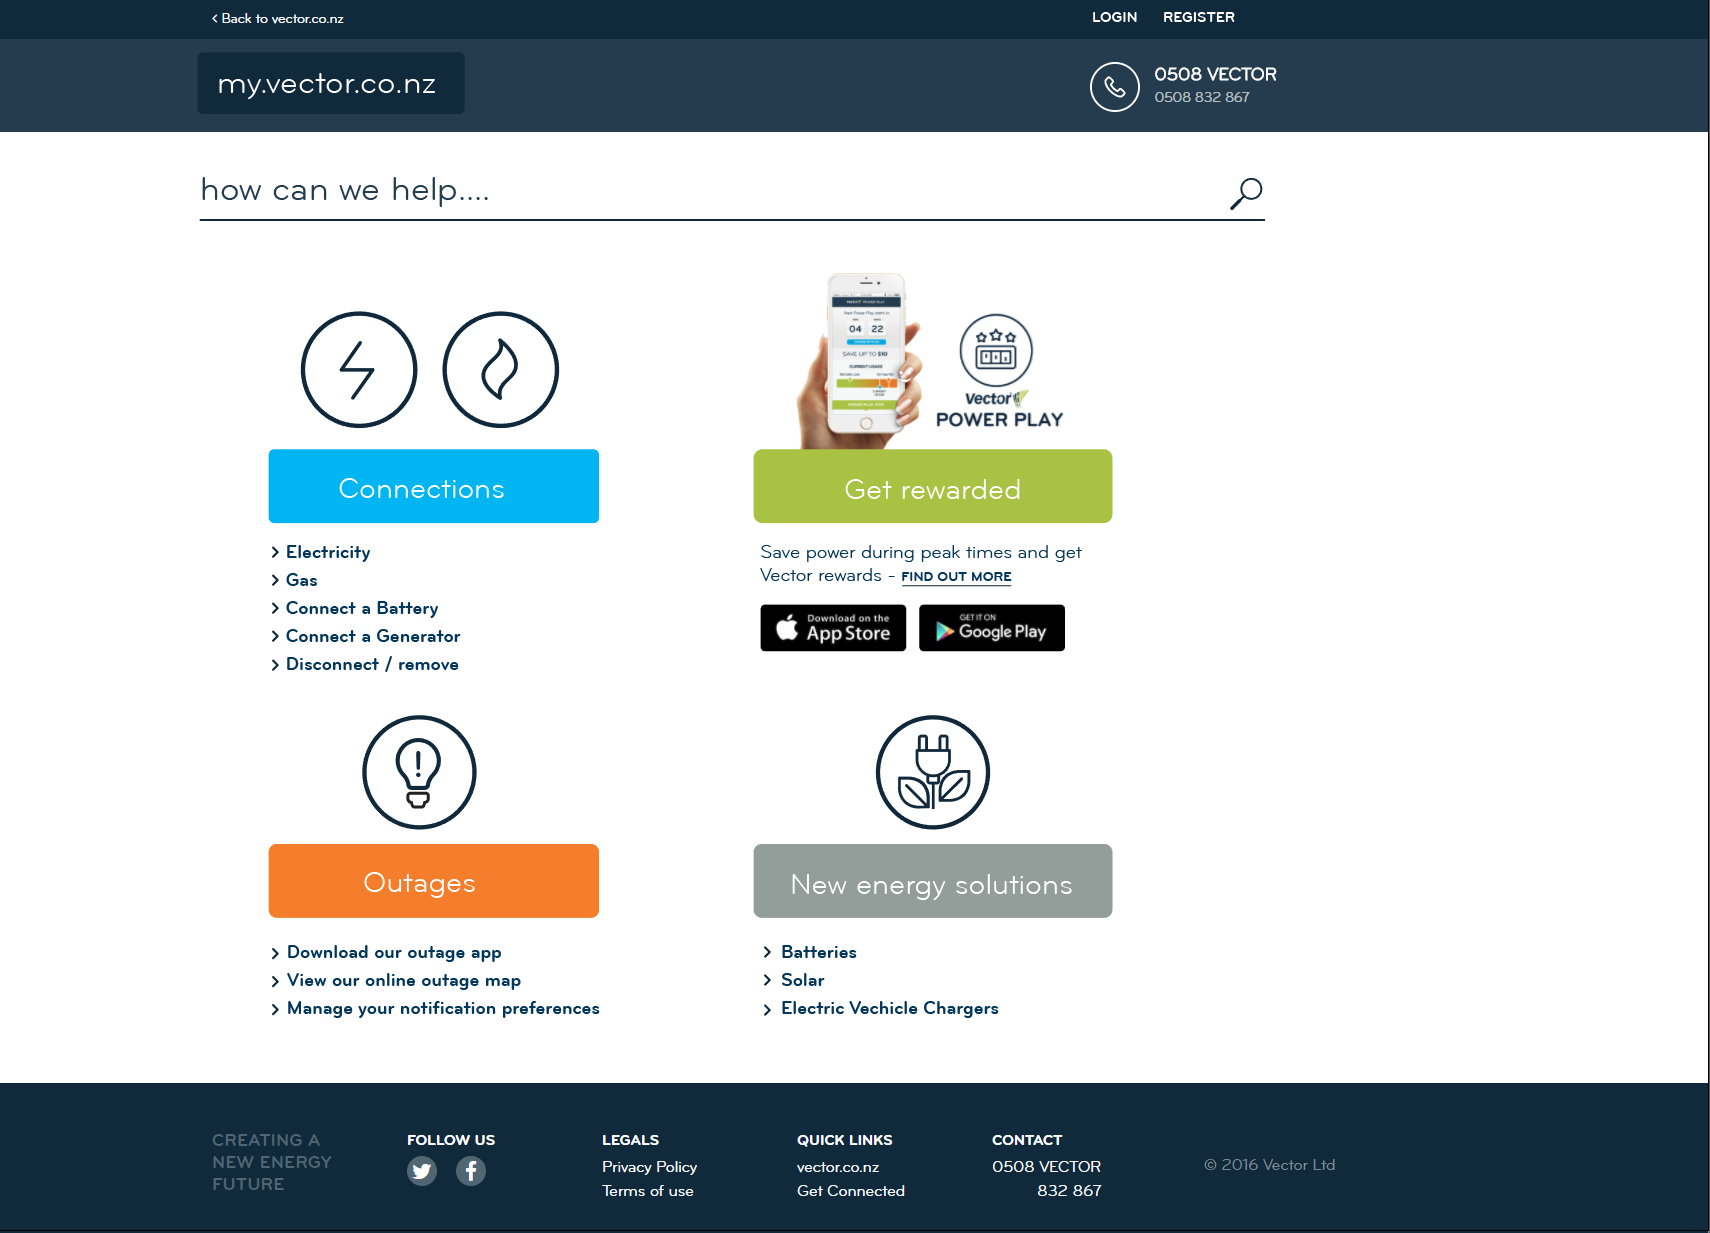Click the LEGALS footer heading
Screen dimensions: 1710x1233
631,1140
